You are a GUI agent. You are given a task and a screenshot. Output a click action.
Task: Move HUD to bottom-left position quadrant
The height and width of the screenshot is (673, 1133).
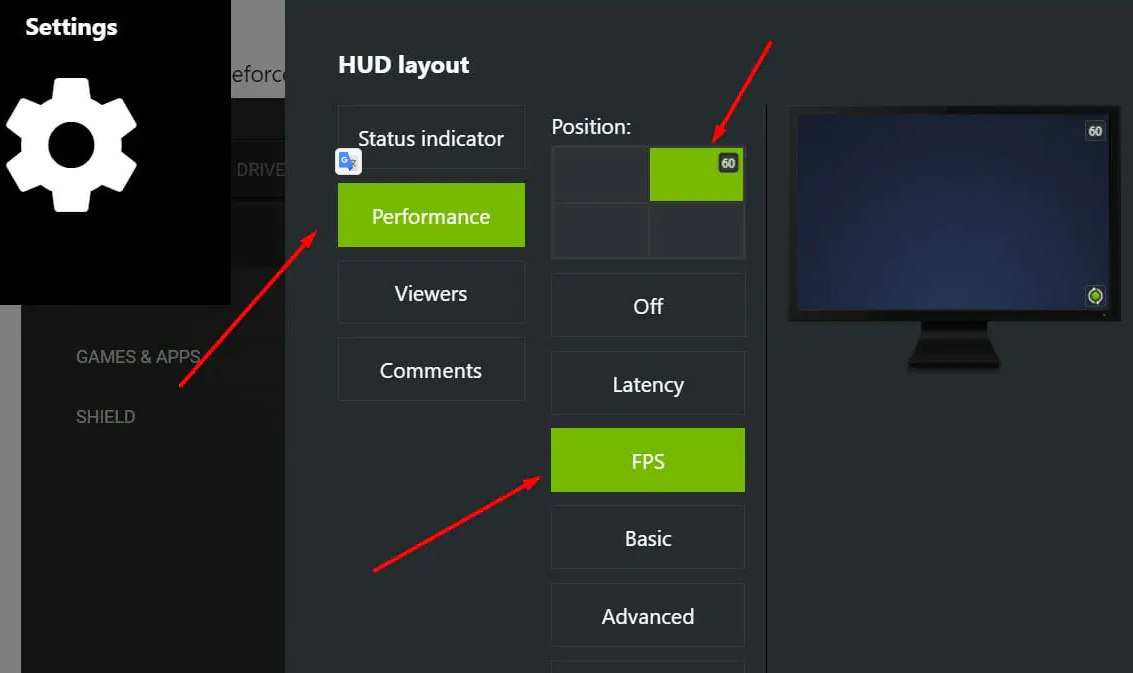[600, 231]
